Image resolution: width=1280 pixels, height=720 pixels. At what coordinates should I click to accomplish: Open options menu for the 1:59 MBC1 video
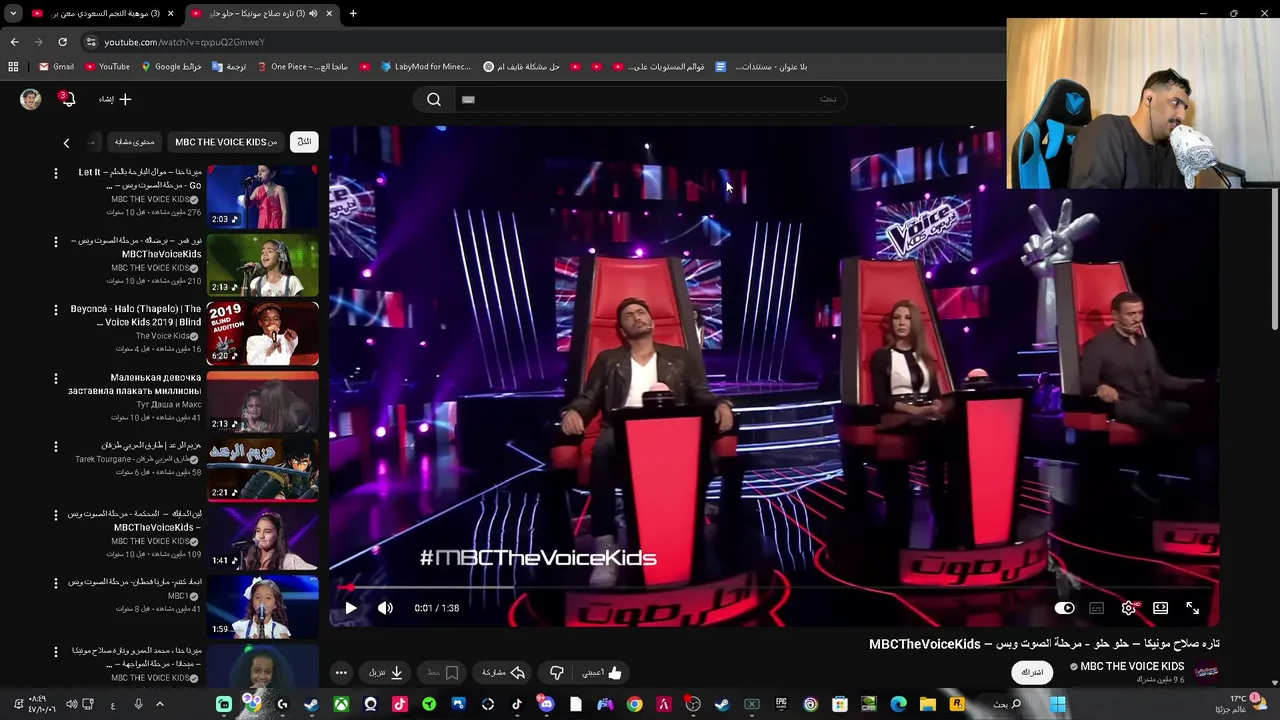56,583
